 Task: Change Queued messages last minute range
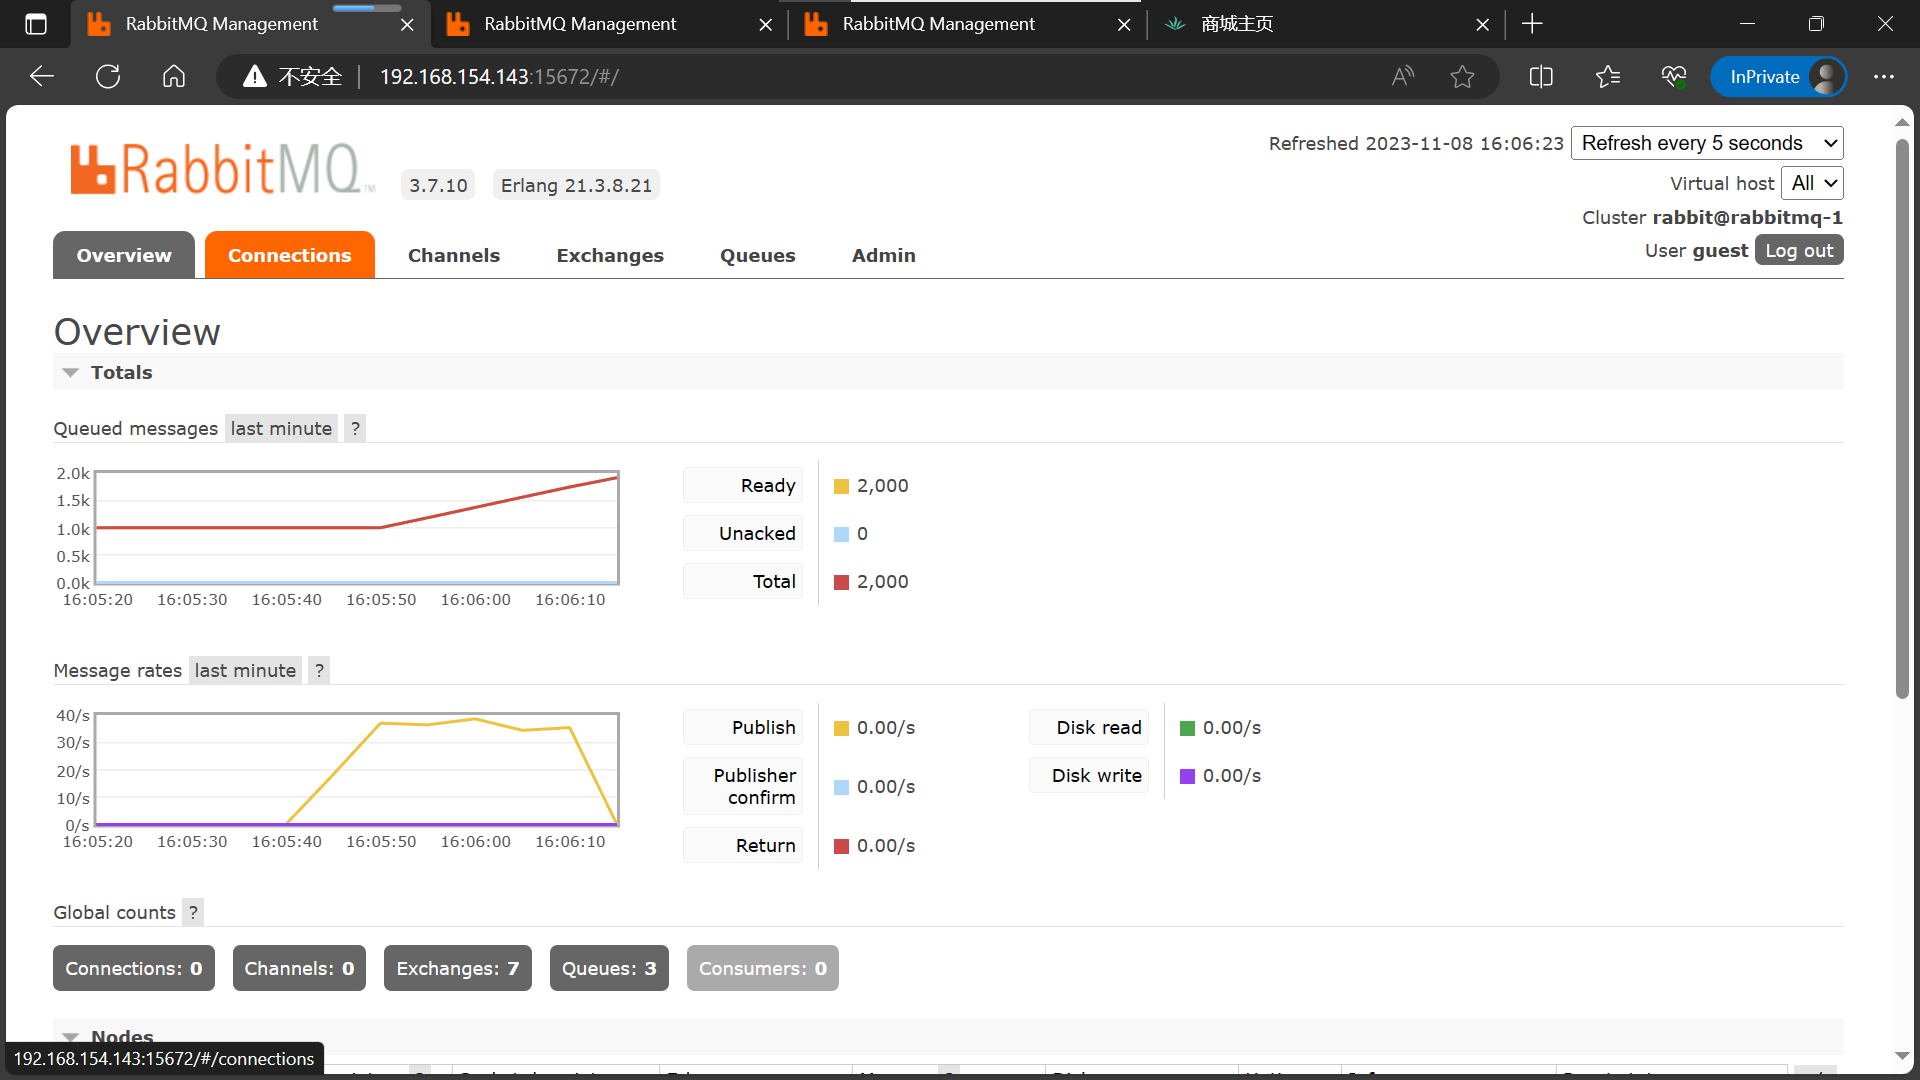[x=281, y=428]
